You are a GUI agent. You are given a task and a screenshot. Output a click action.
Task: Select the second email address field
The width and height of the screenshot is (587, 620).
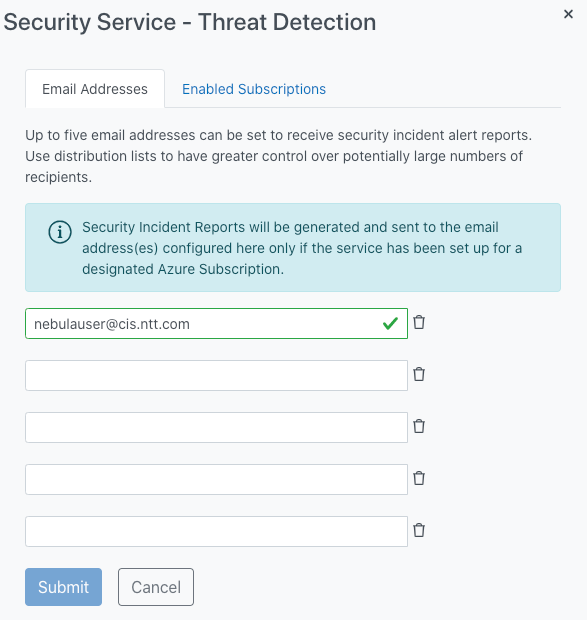pyautogui.click(x=216, y=375)
